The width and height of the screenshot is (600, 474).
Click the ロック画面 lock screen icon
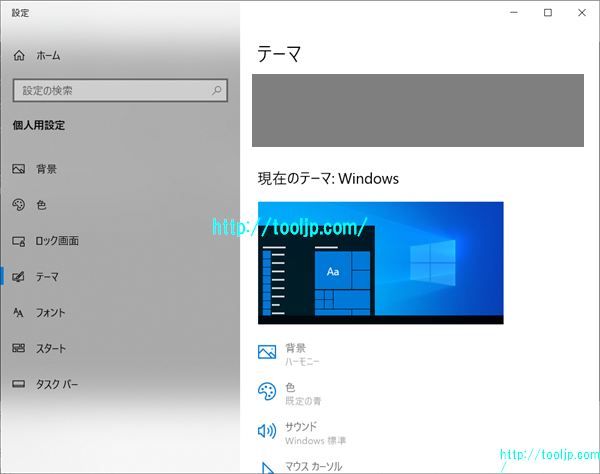click(18, 241)
